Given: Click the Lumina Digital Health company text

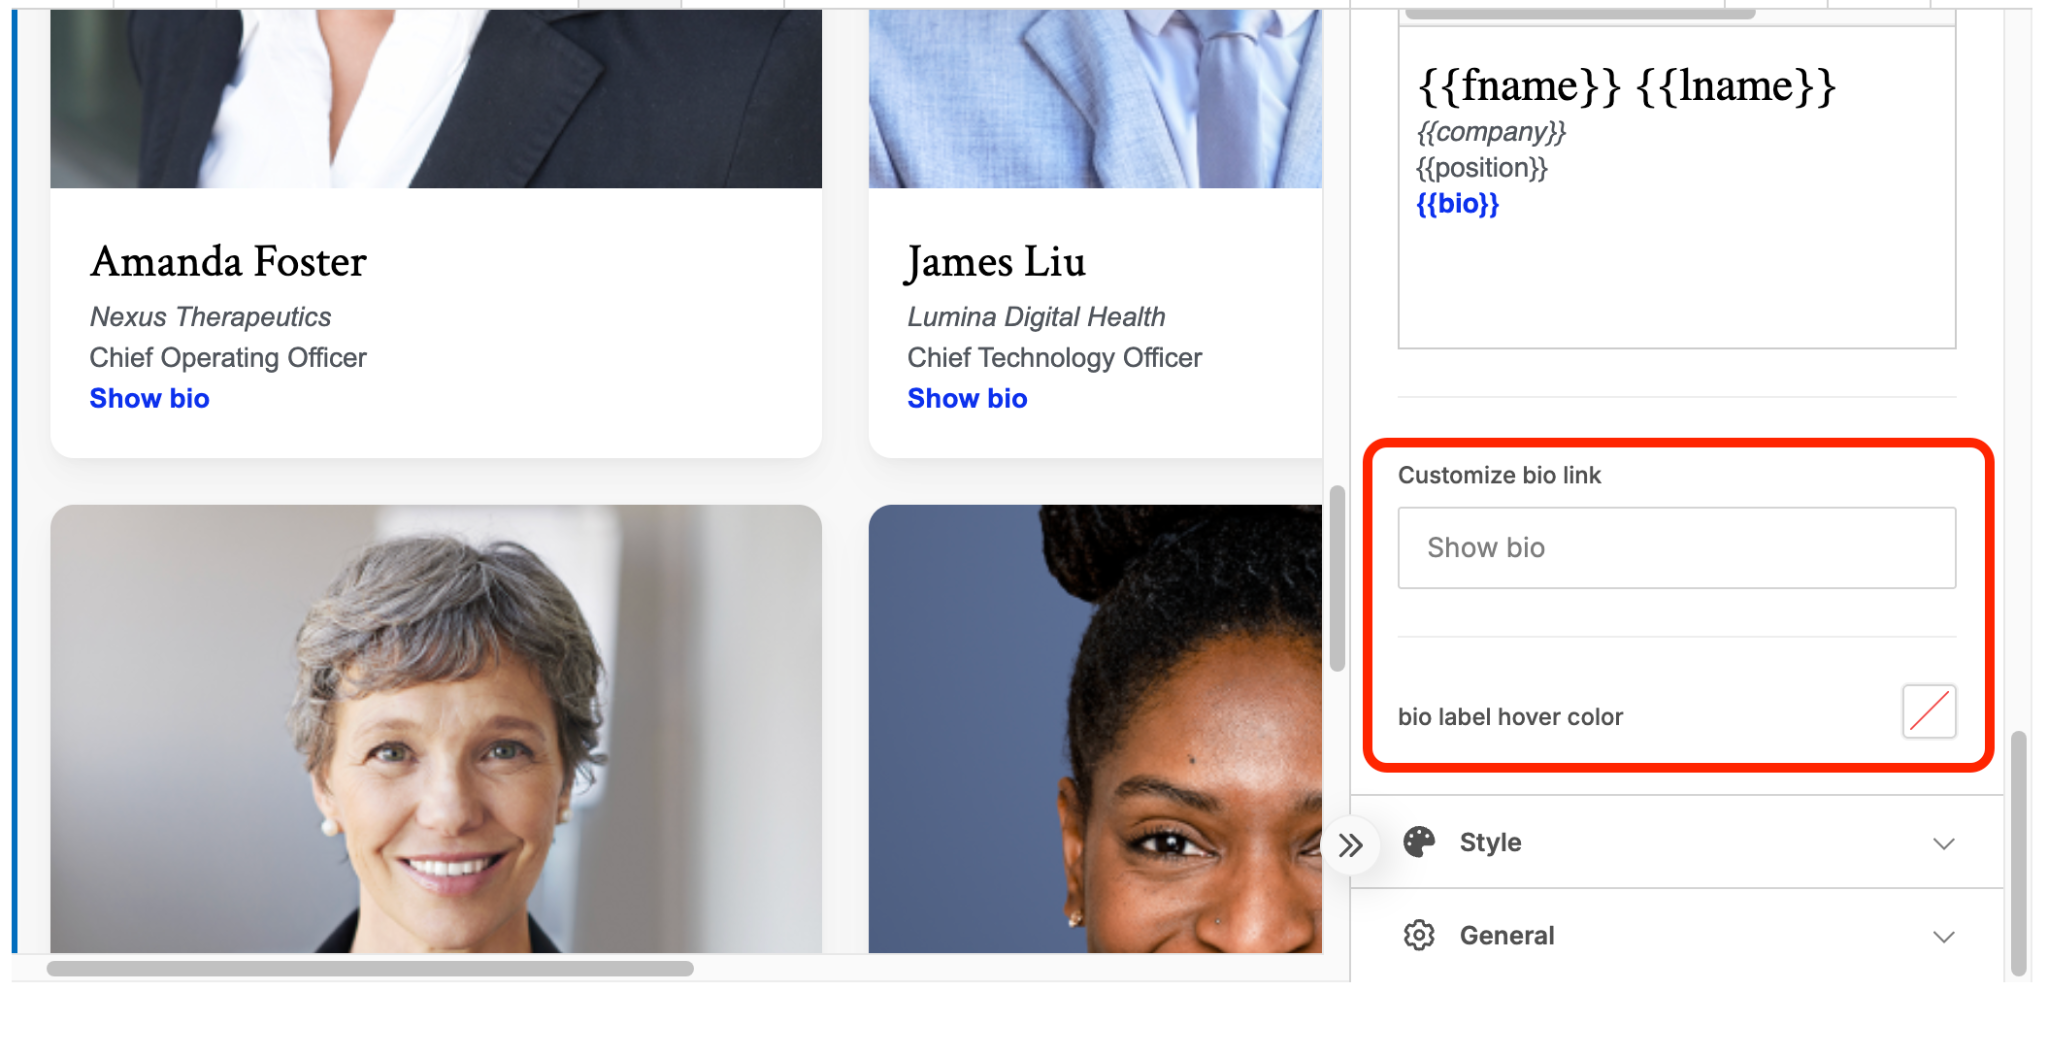Looking at the screenshot, I should (x=1036, y=317).
